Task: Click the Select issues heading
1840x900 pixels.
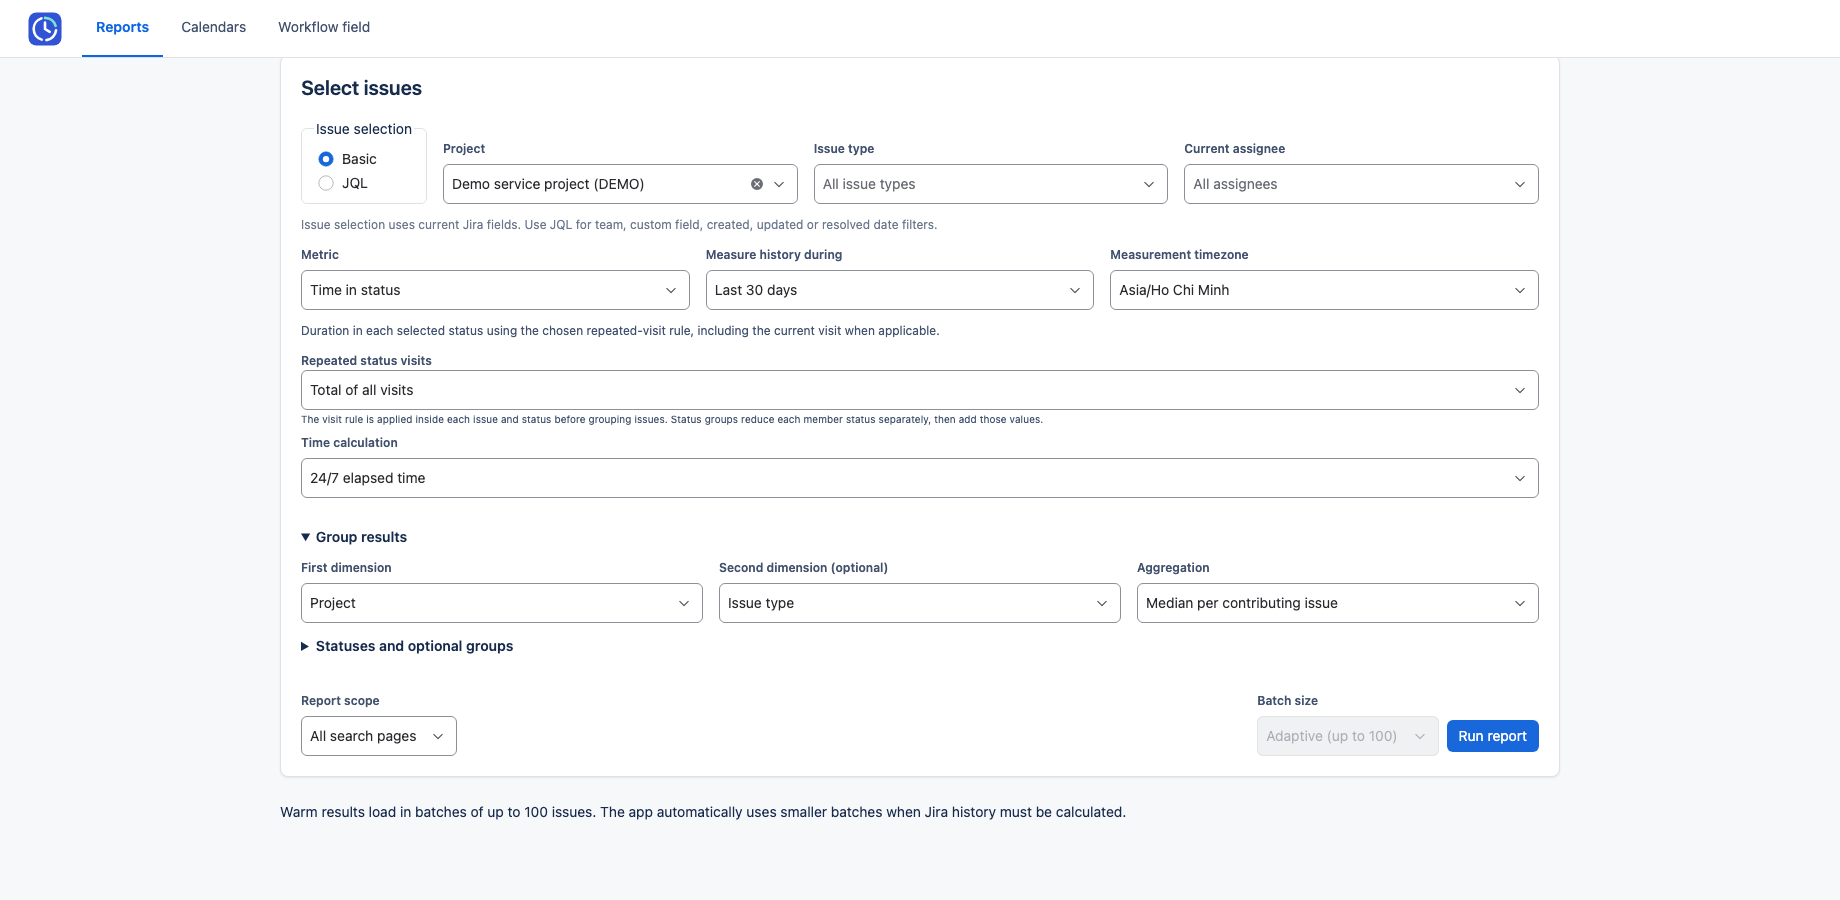Action: point(361,88)
